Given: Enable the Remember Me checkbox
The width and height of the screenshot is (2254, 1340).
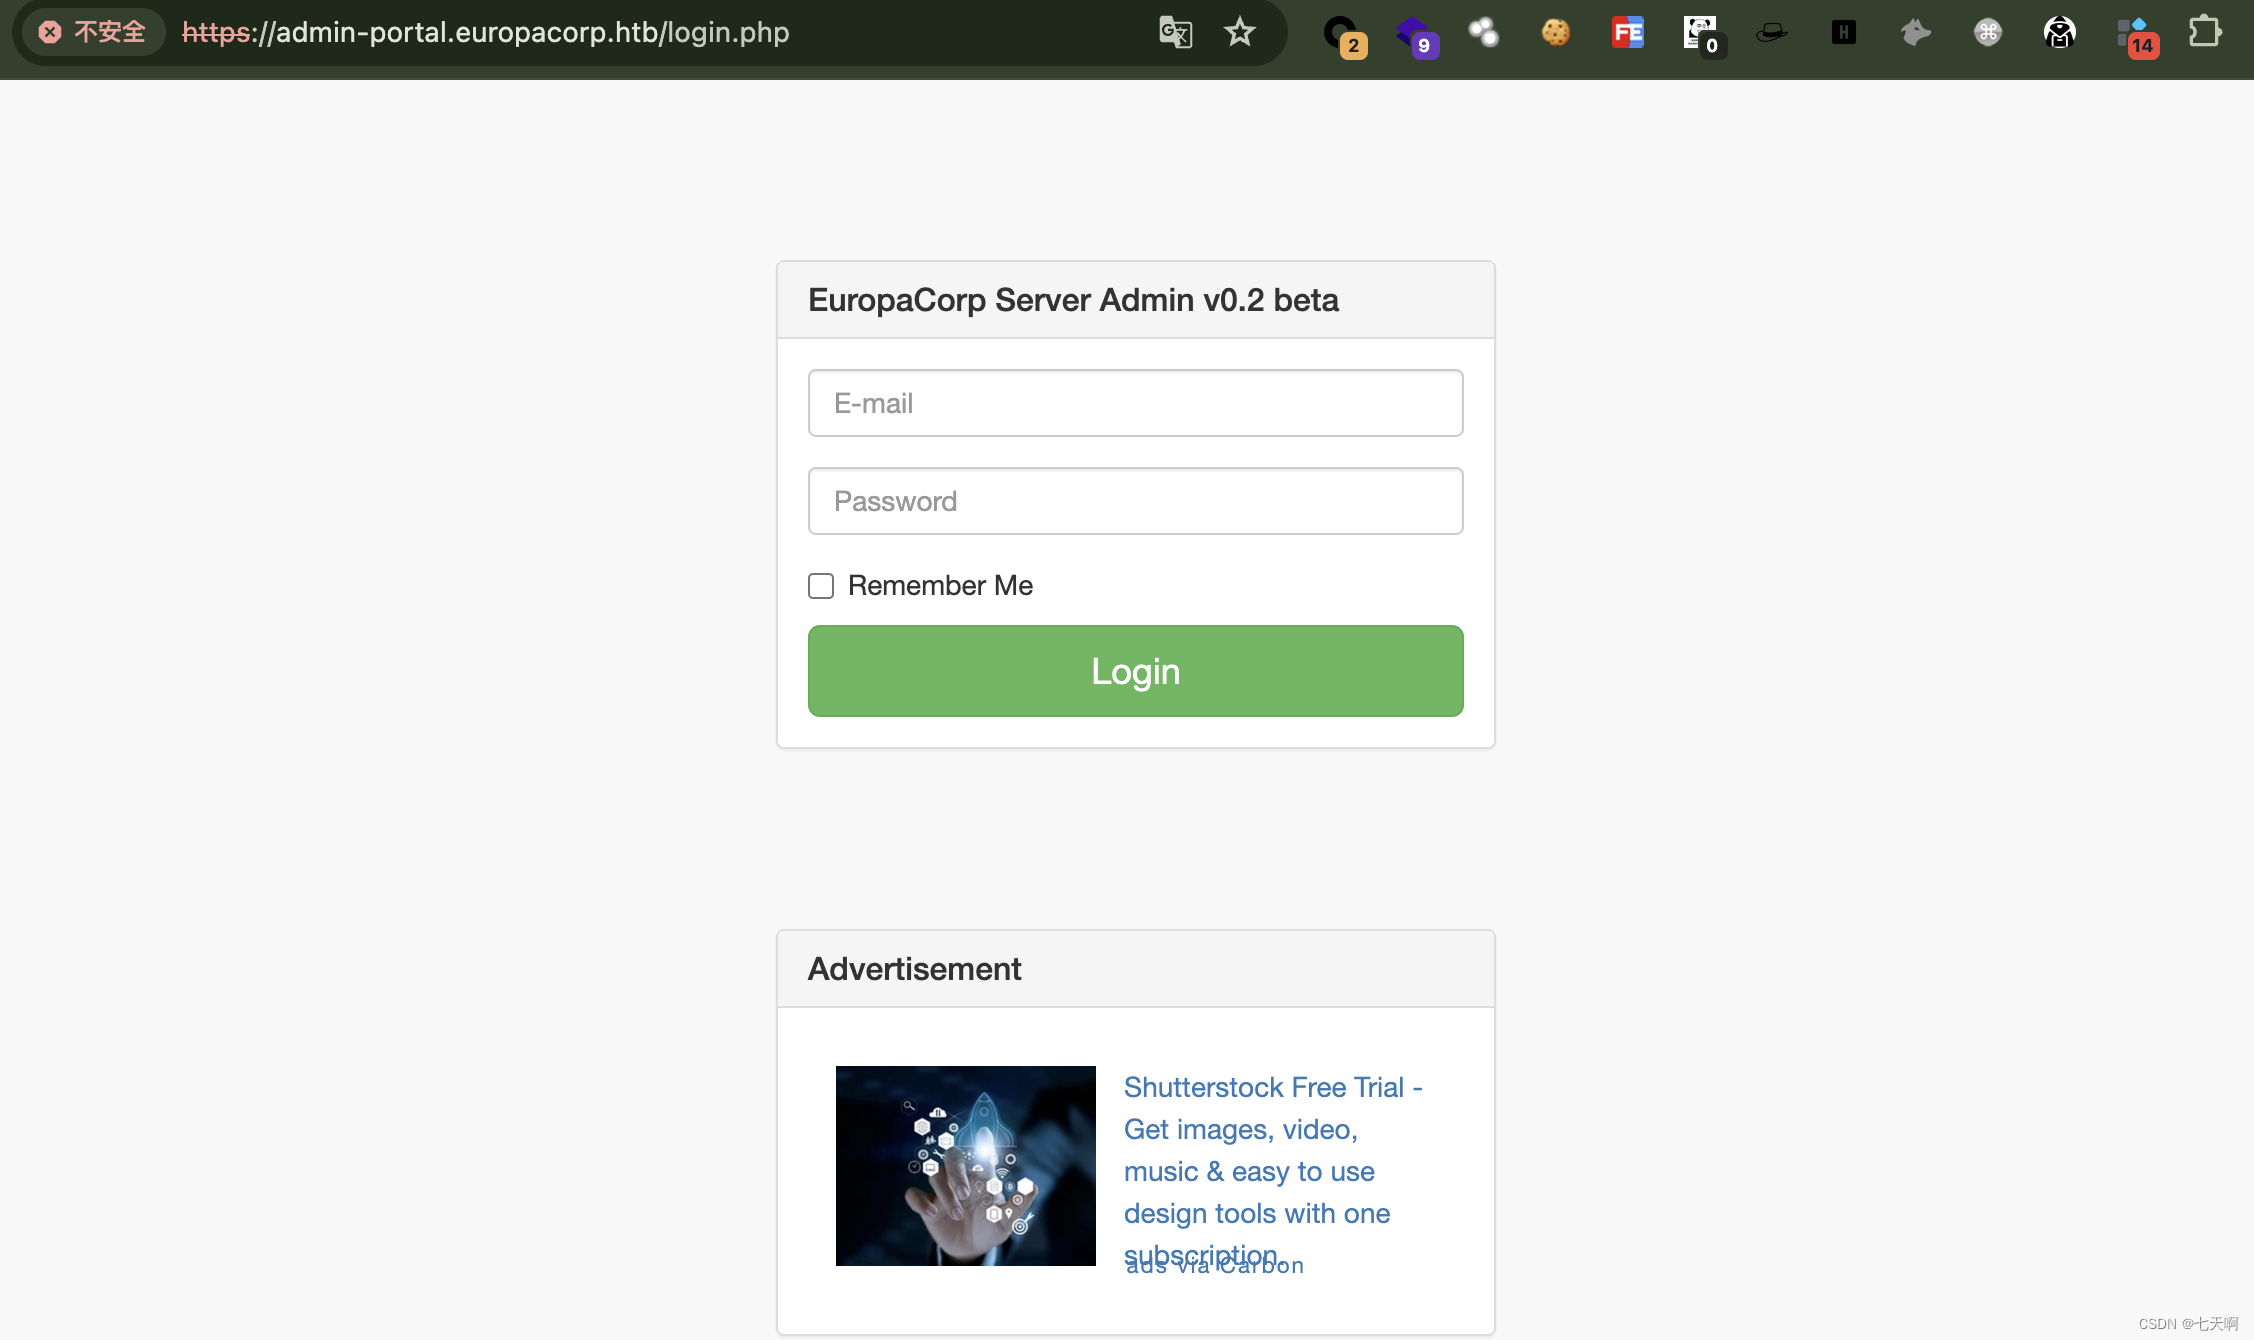Looking at the screenshot, I should tap(821, 586).
